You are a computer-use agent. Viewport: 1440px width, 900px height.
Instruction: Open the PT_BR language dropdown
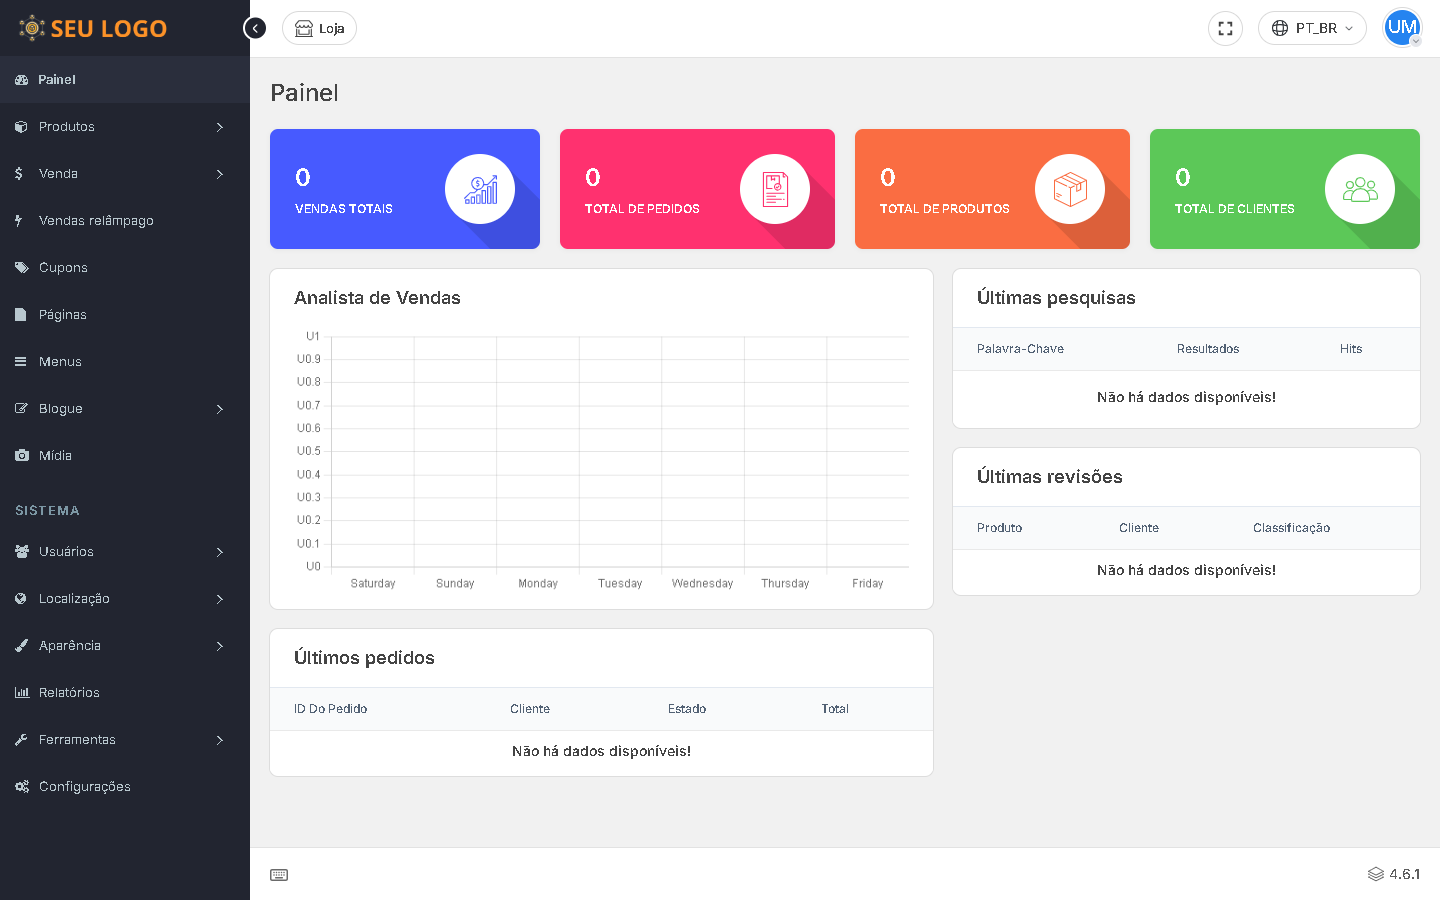pyautogui.click(x=1312, y=28)
